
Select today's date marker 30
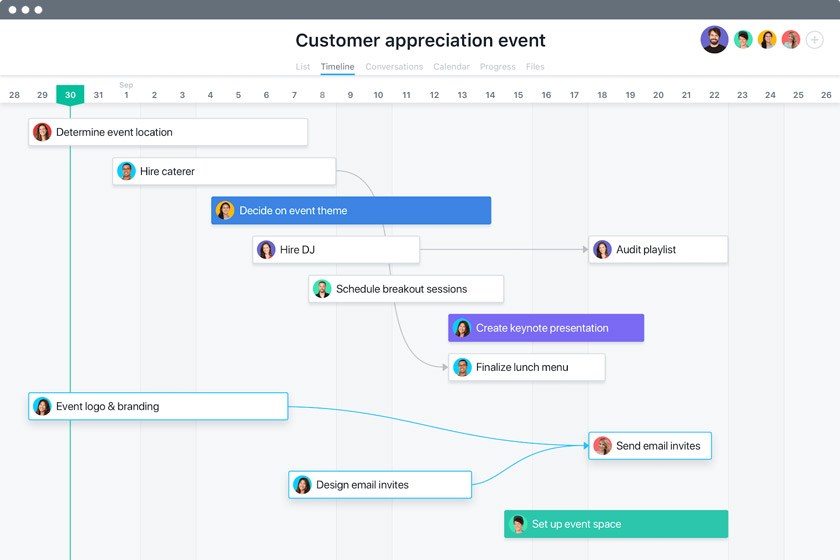(70, 95)
